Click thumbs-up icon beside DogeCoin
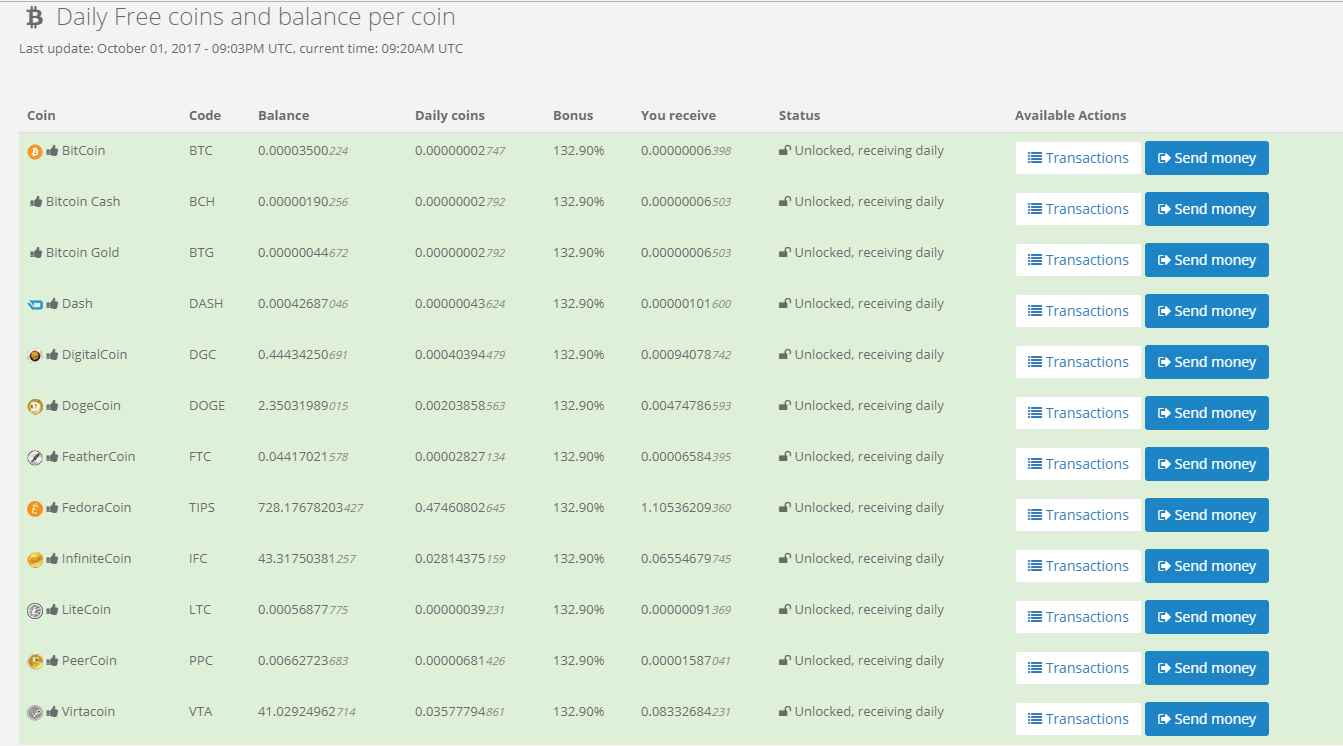Screen dimensions: 1343x746 (52, 406)
